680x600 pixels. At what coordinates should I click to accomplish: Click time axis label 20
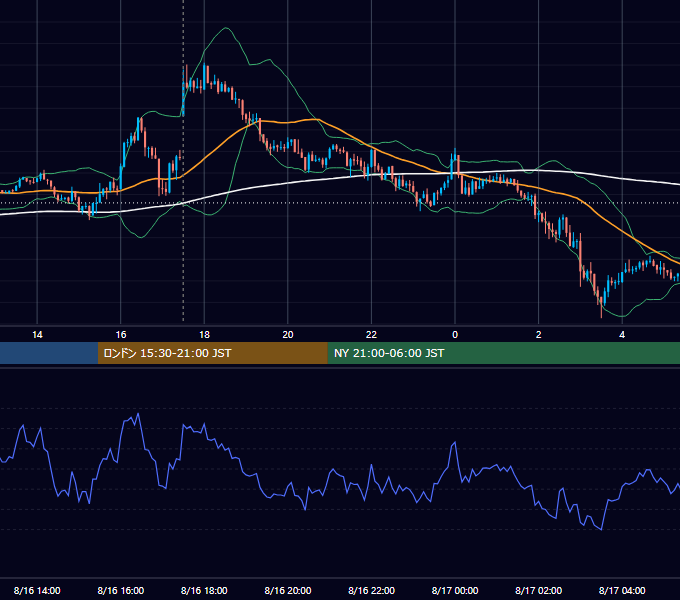[x=288, y=335]
